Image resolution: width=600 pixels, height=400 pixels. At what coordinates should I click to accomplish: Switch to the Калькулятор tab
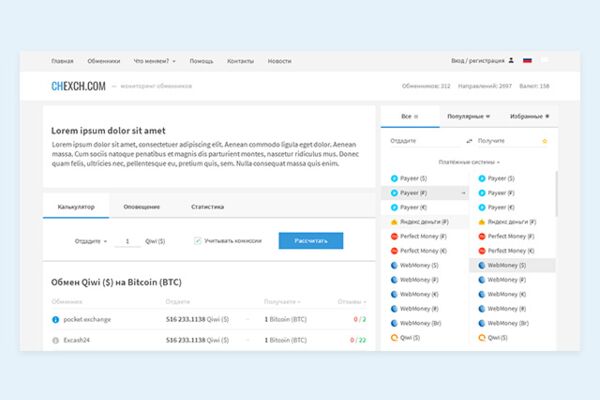click(x=76, y=207)
